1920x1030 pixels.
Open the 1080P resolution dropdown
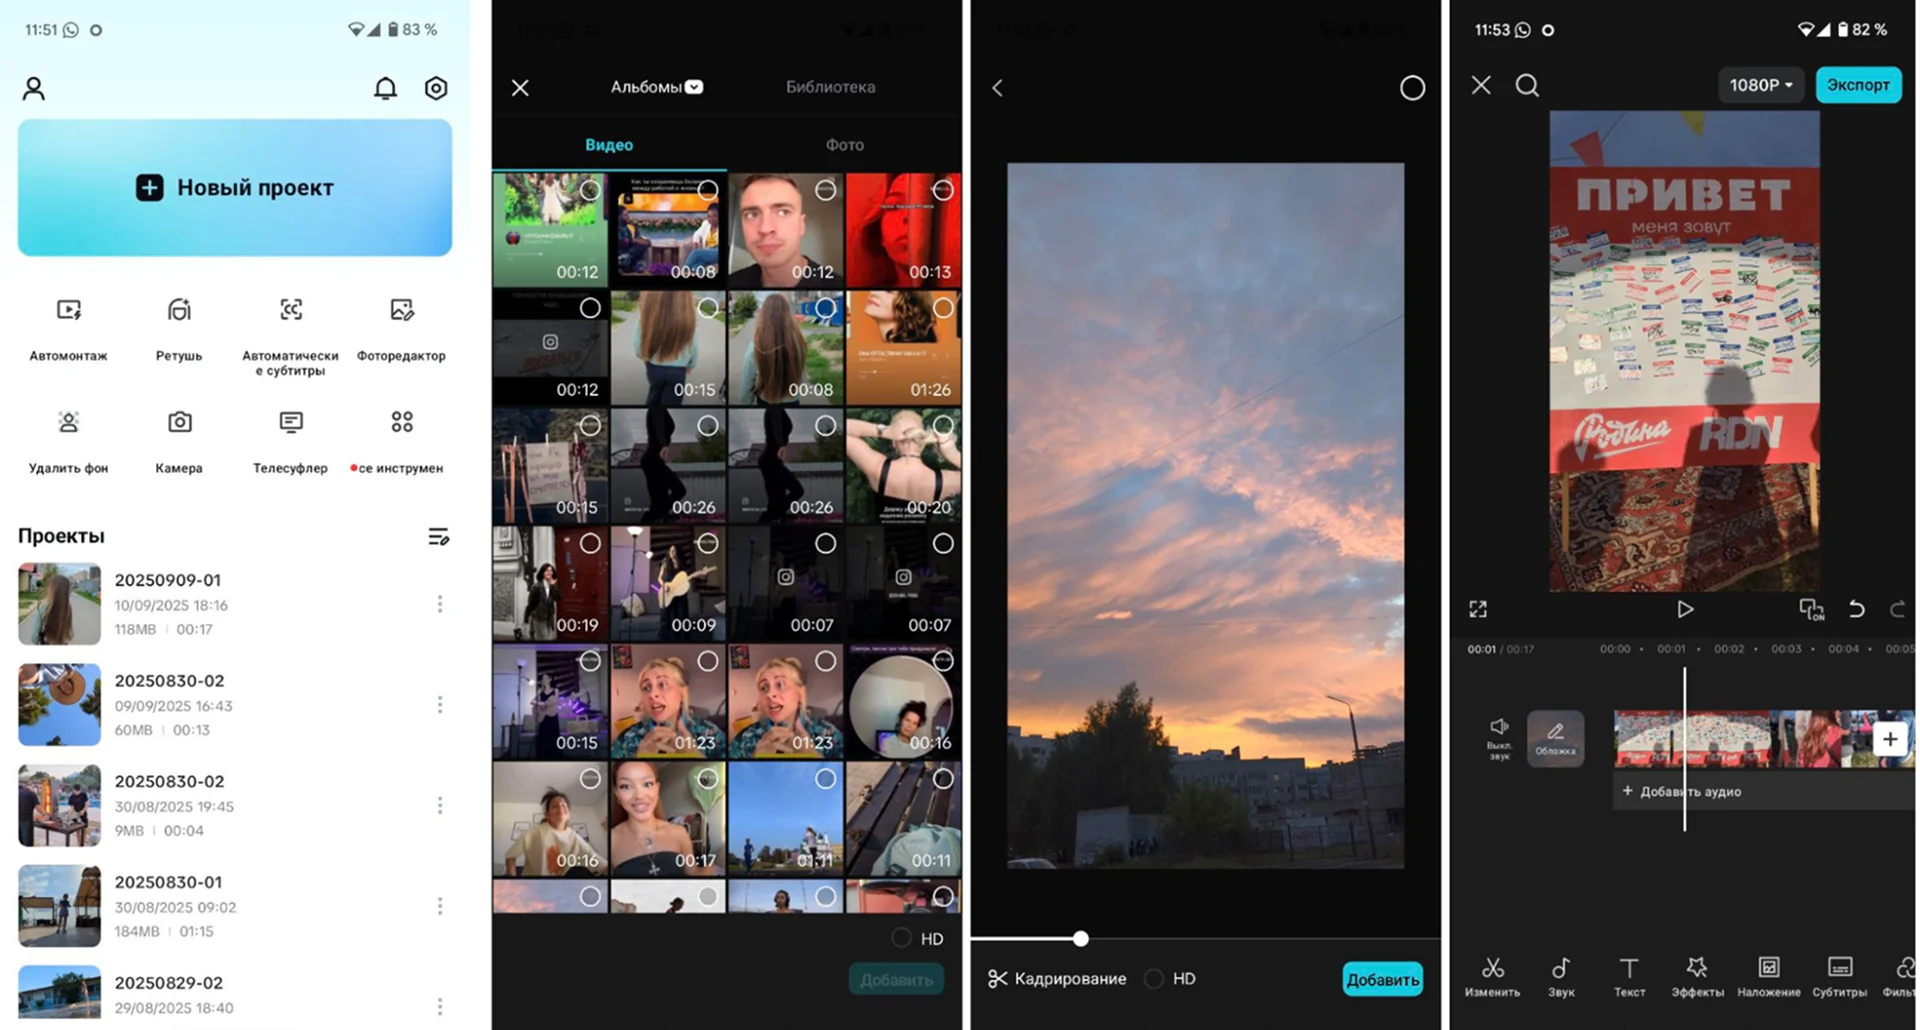click(1760, 86)
